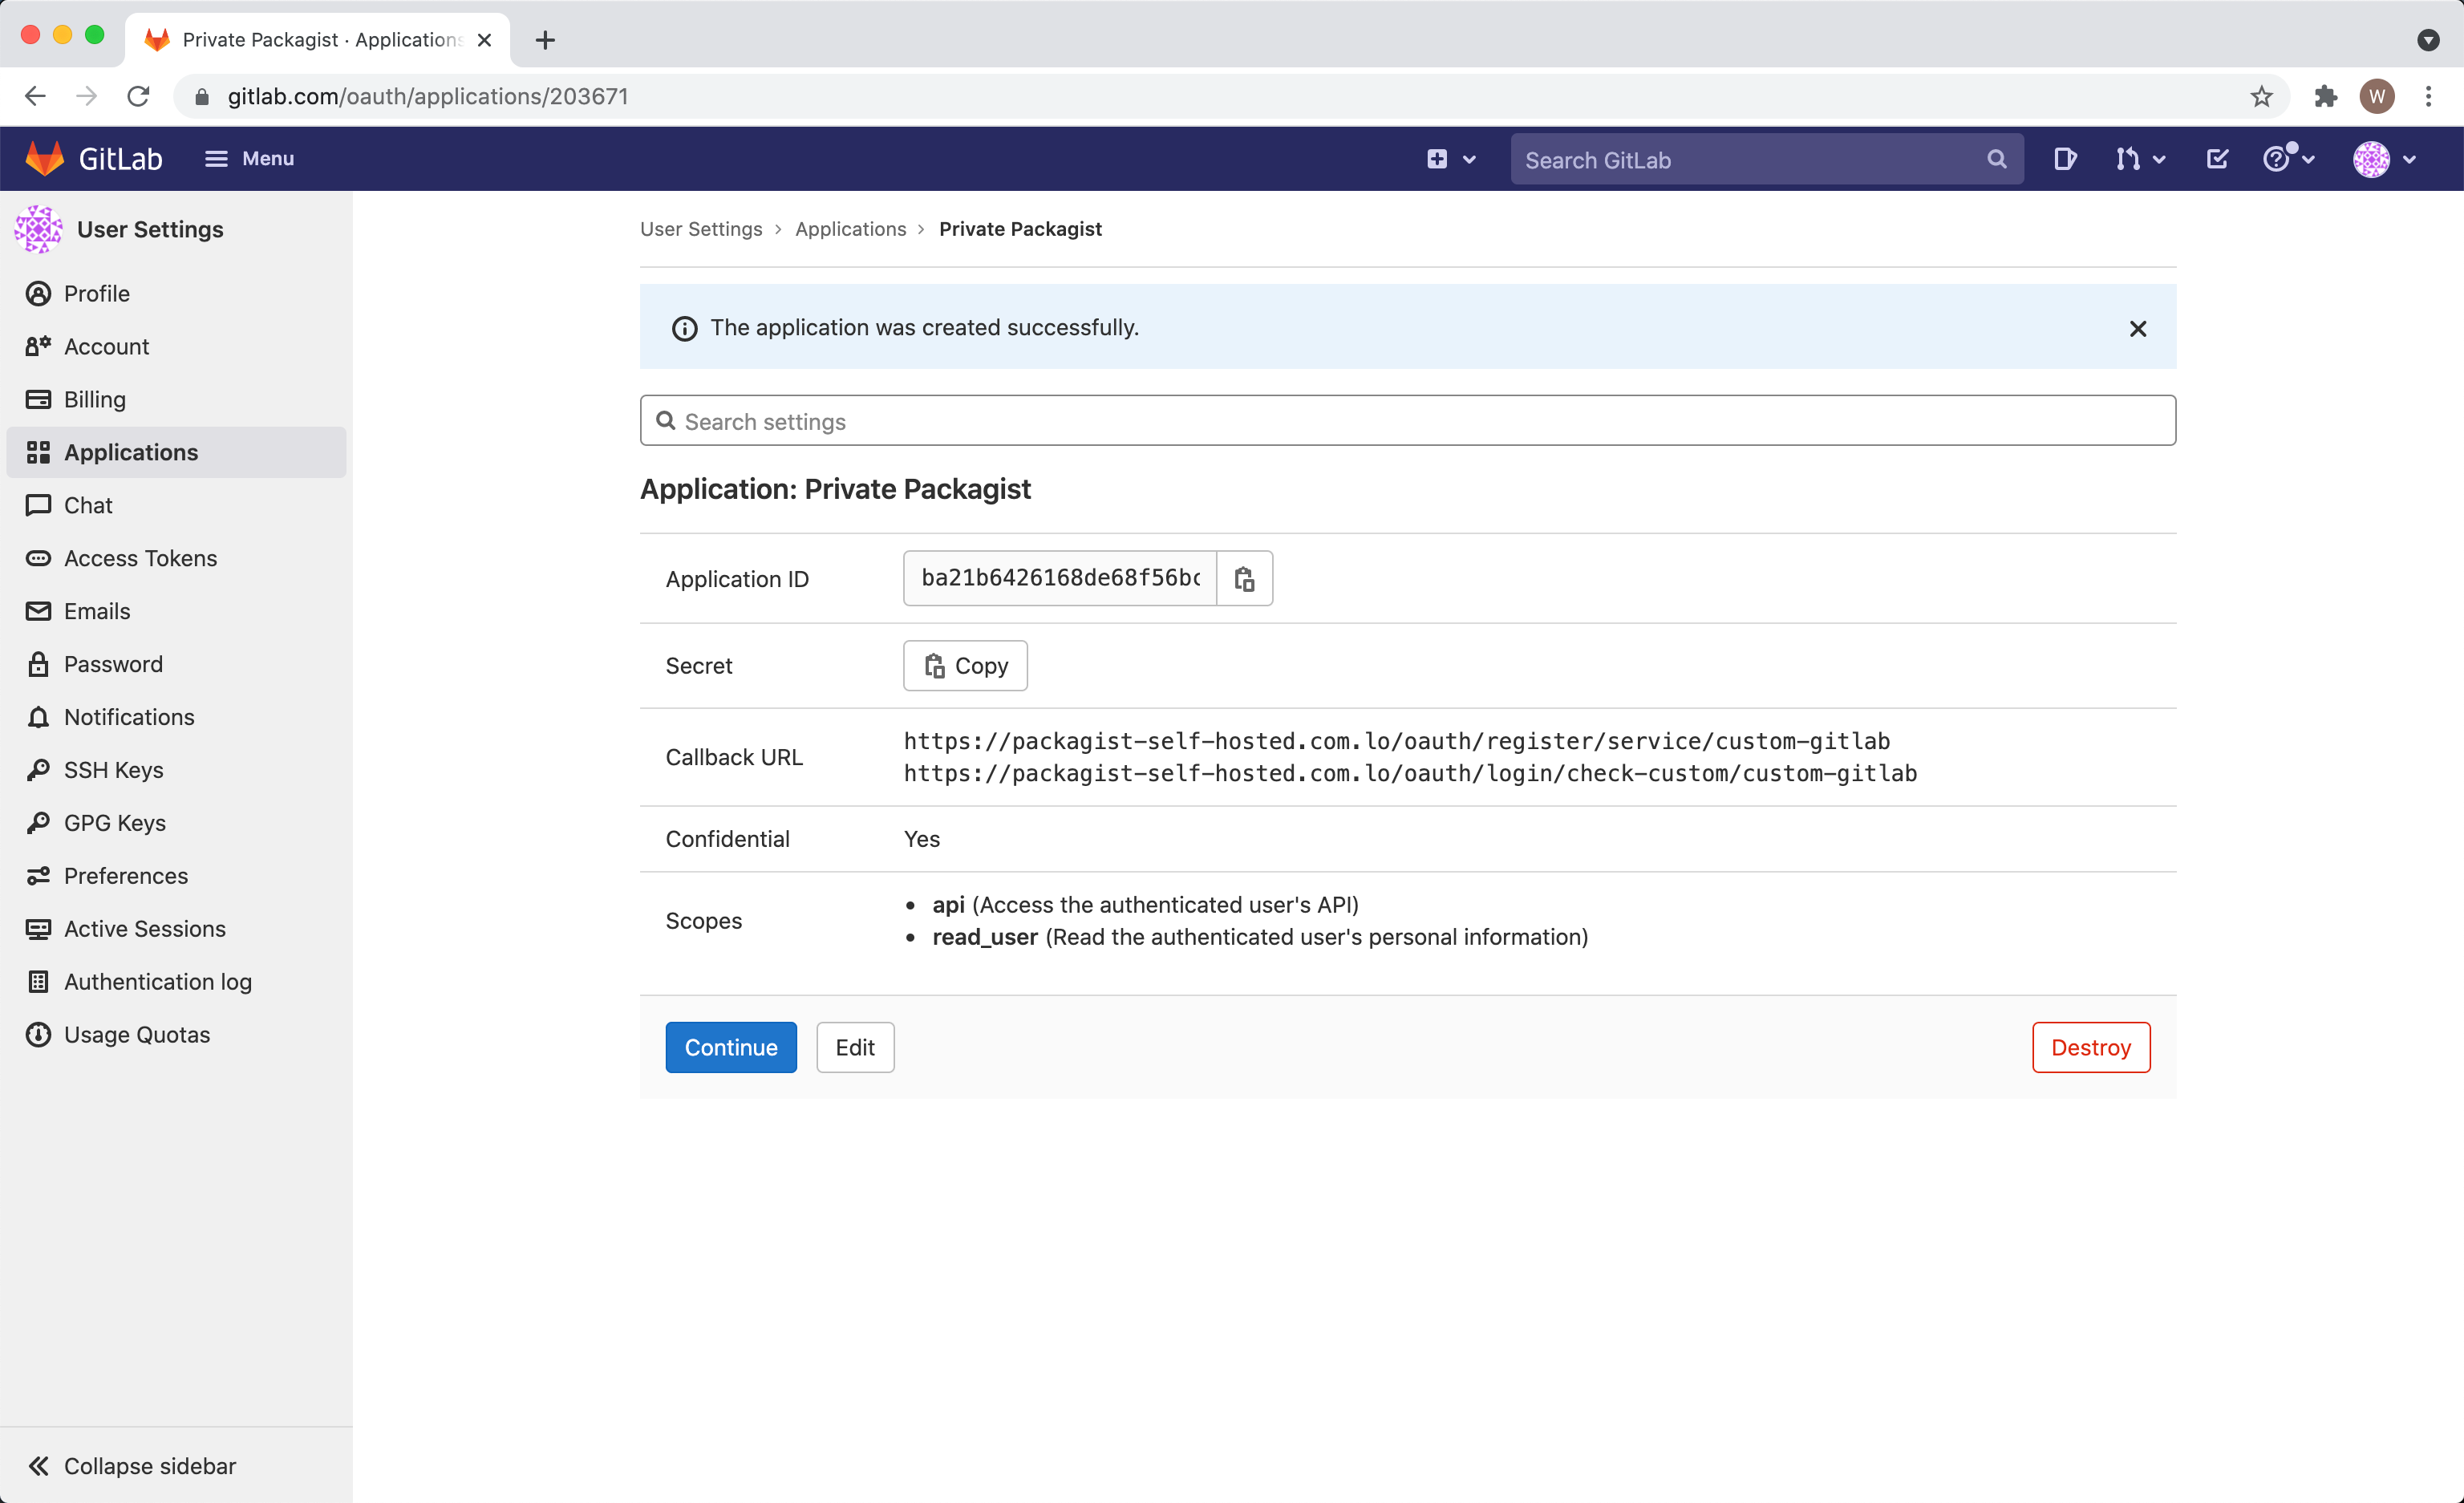This screenshot has height=1503, width=2464.
Task: Open Password settings
Action: (176, 664)
